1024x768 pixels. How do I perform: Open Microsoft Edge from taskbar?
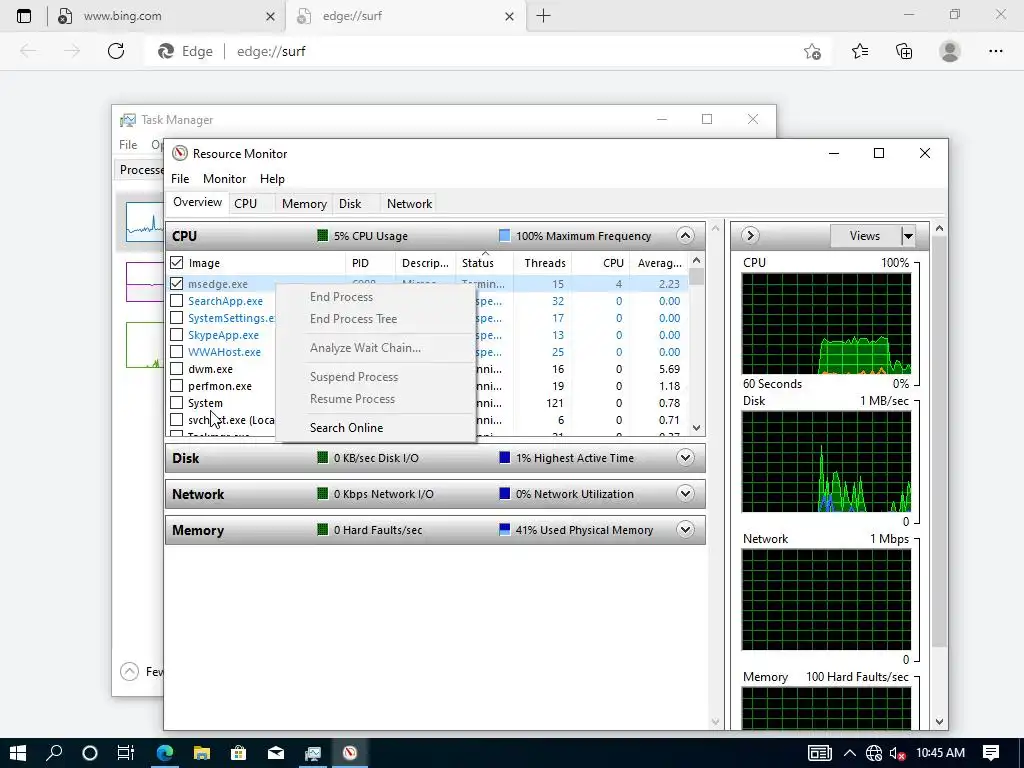pos(165,753)
